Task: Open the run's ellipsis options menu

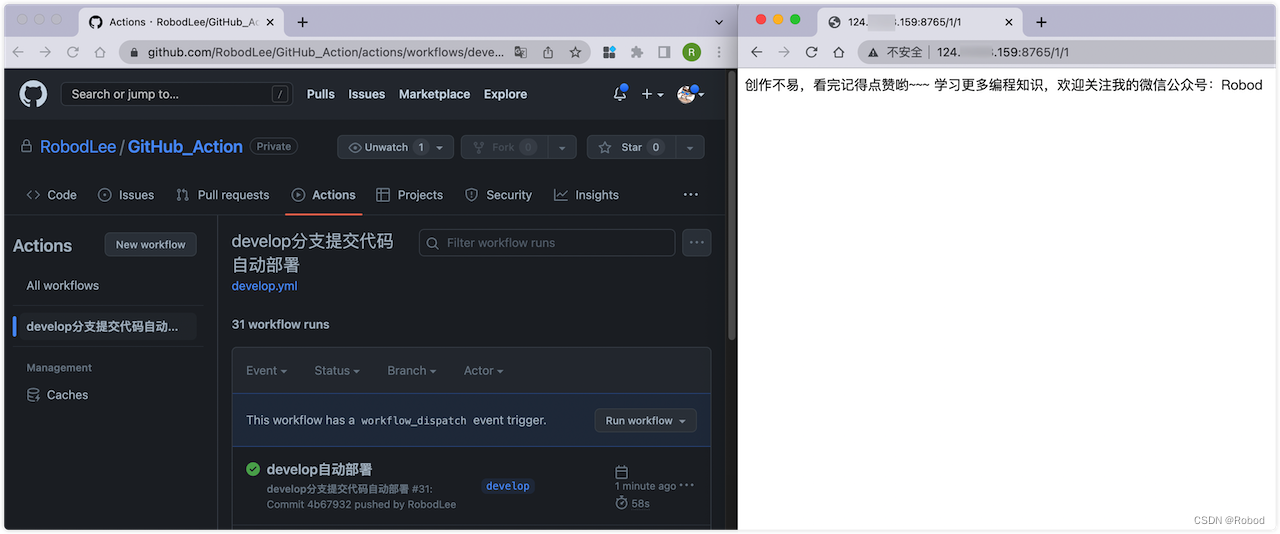Action: point(687,486)
